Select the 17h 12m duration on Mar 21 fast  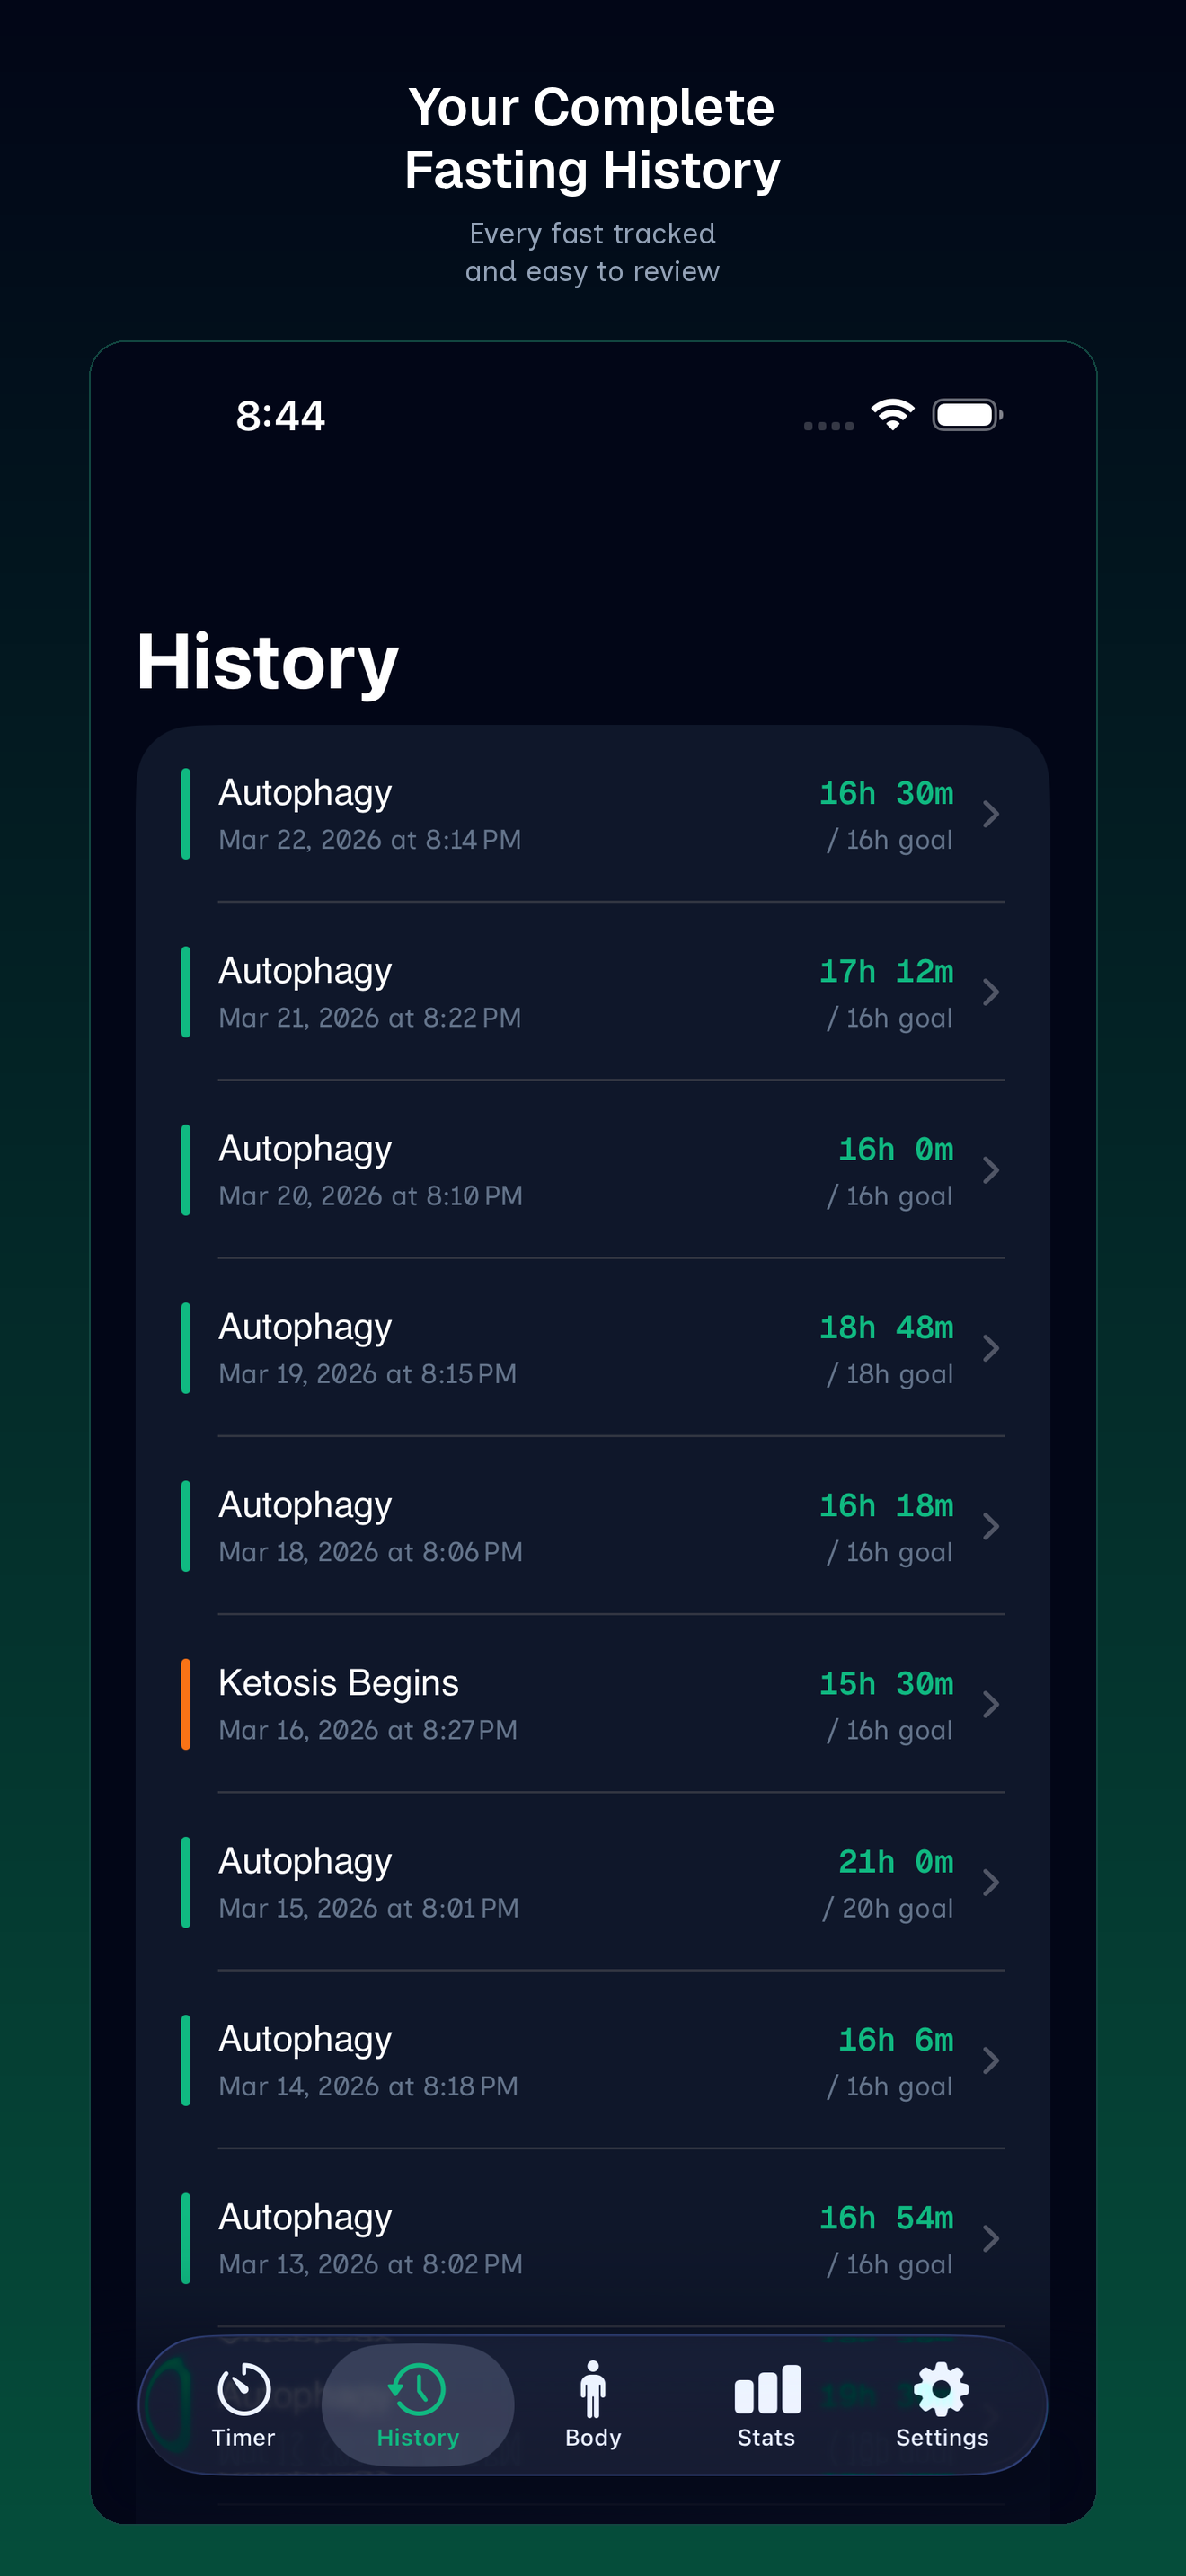click(x=886, y=970)
